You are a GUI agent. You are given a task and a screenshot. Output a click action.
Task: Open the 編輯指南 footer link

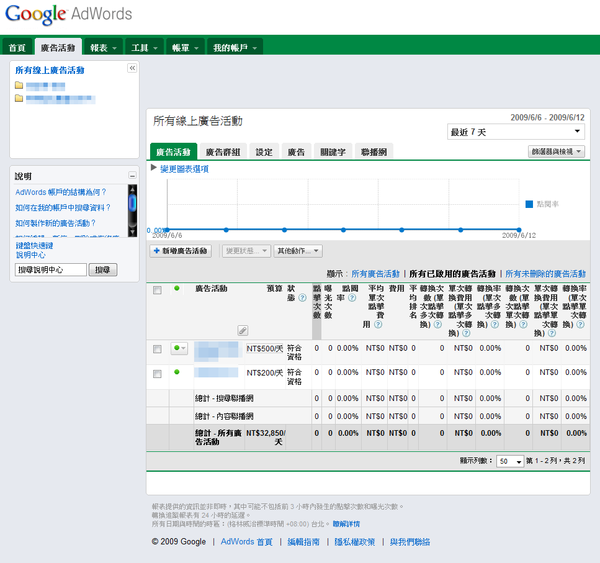[x=303, y=542]
